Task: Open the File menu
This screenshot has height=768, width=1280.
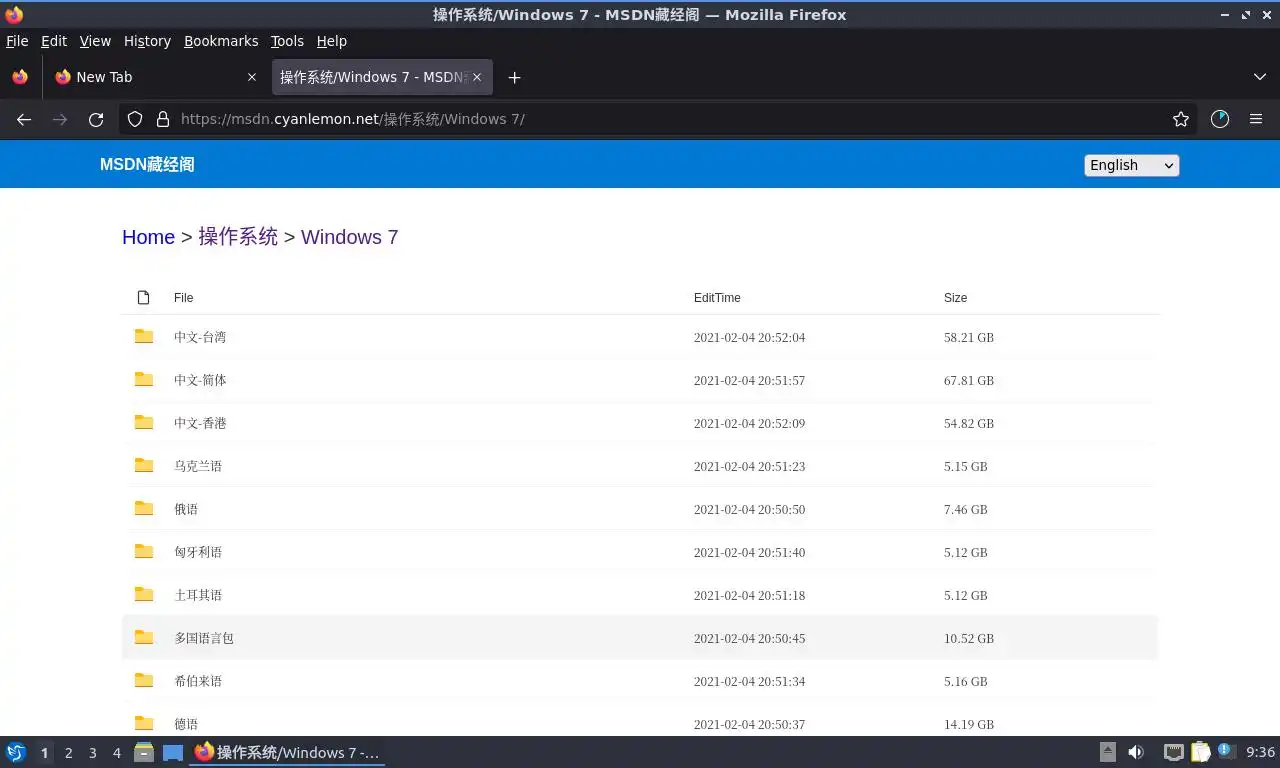Action: pos(17,41)
